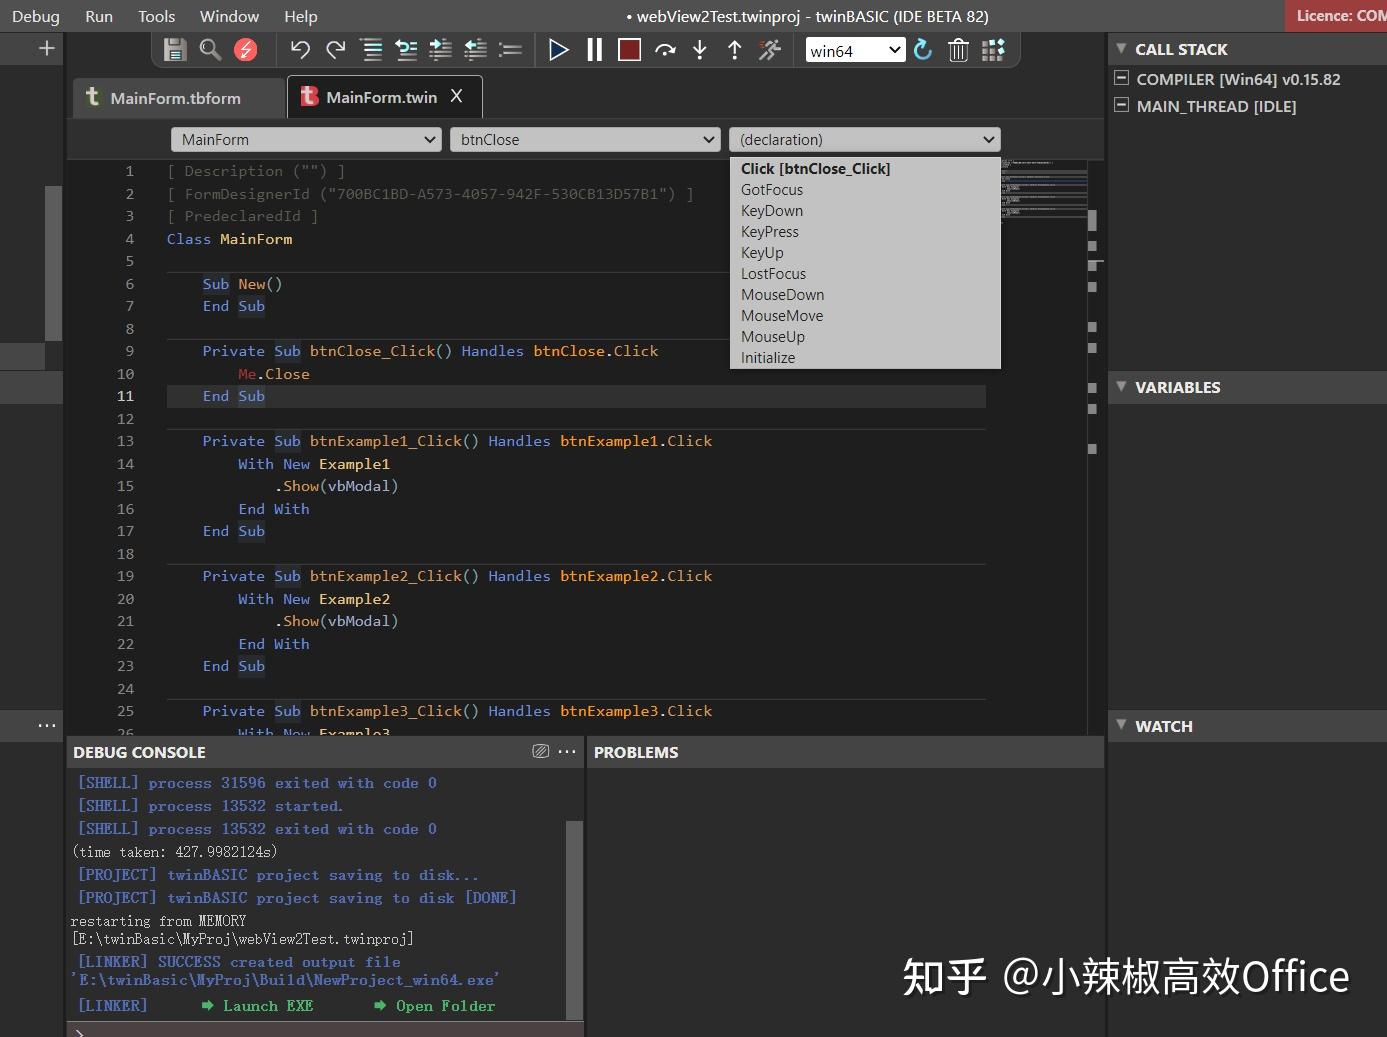Refresh build targets with the reload icon
Viewport: 1387px width, 1037px height.
(x=922, y=50)
